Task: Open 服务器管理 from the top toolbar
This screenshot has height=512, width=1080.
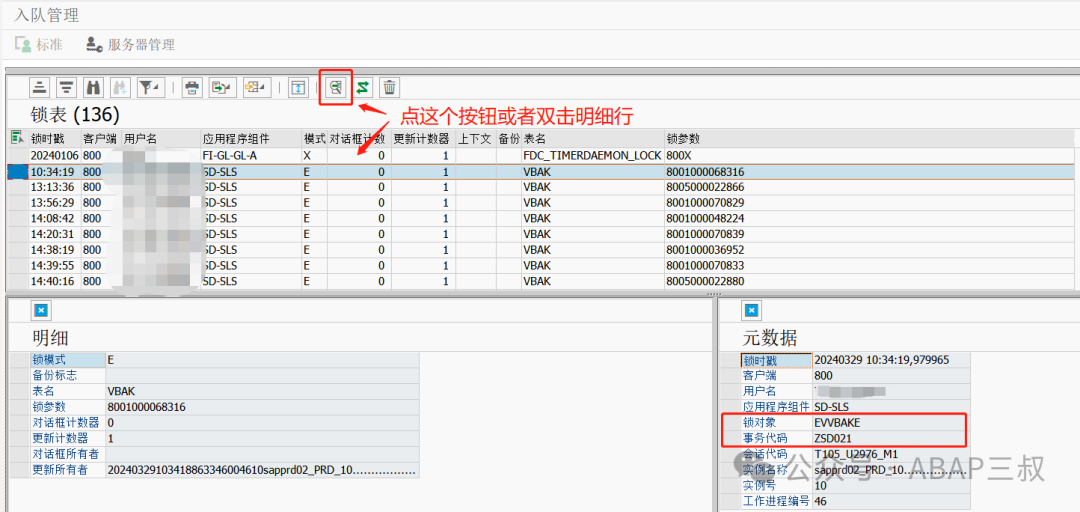Action: (130, 45)
